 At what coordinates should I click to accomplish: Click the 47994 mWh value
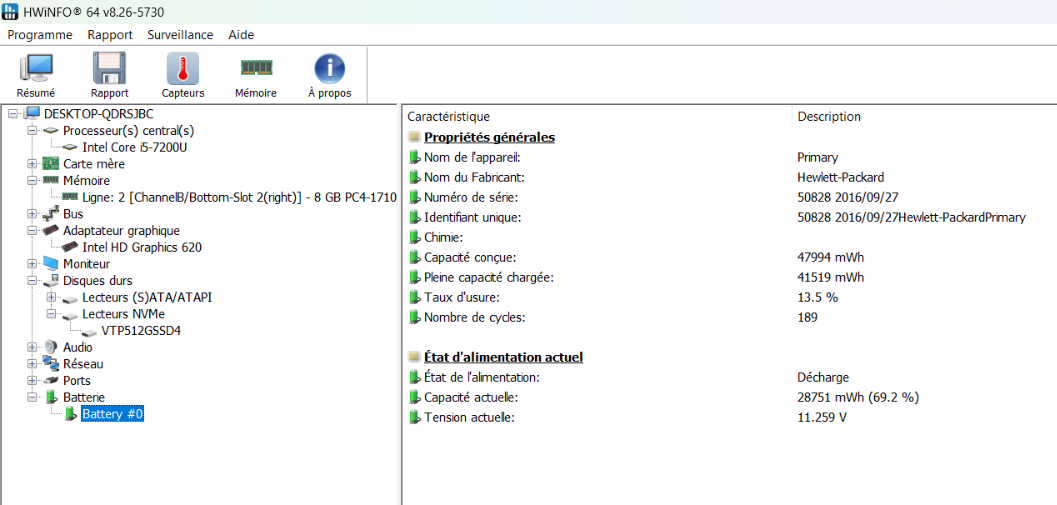830,258
